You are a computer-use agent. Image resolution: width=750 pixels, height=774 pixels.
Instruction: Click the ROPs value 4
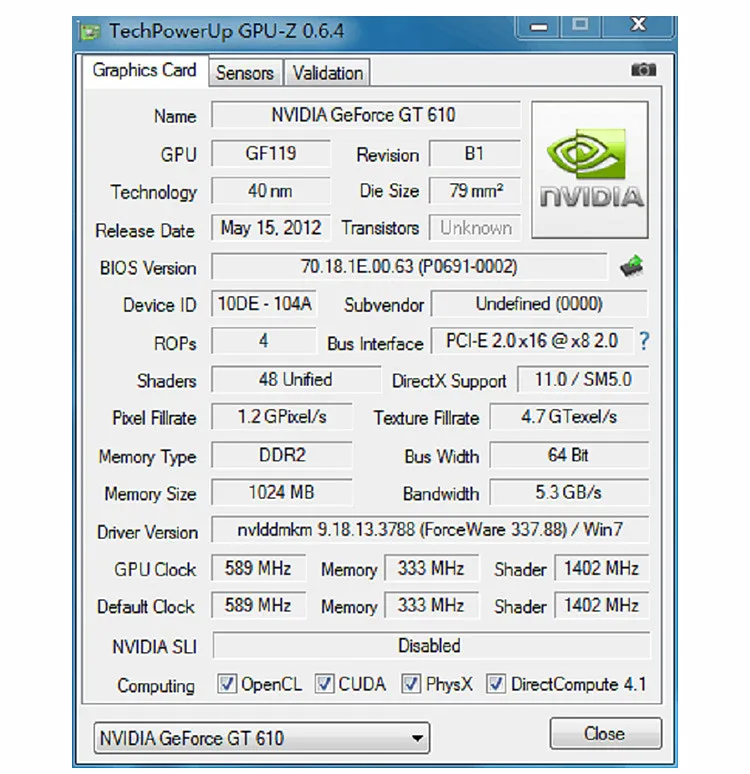click(x=264, y=341)
